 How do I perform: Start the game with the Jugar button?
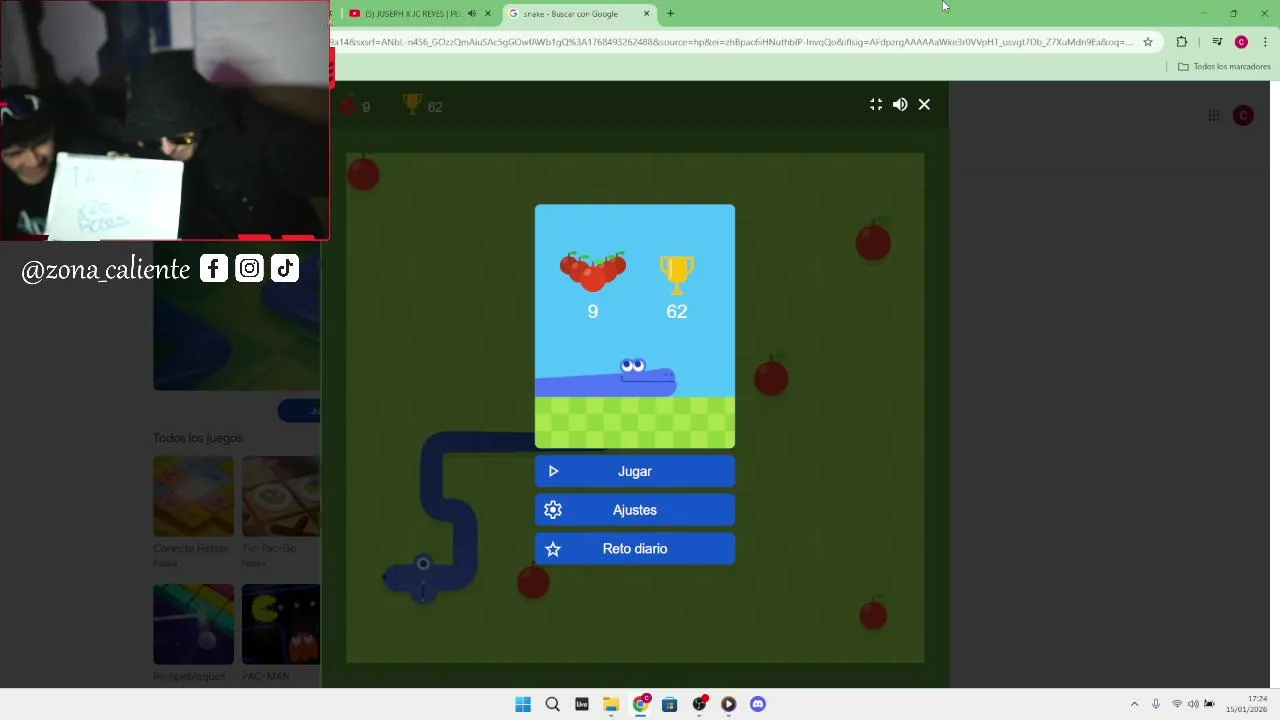pos(634,471)
